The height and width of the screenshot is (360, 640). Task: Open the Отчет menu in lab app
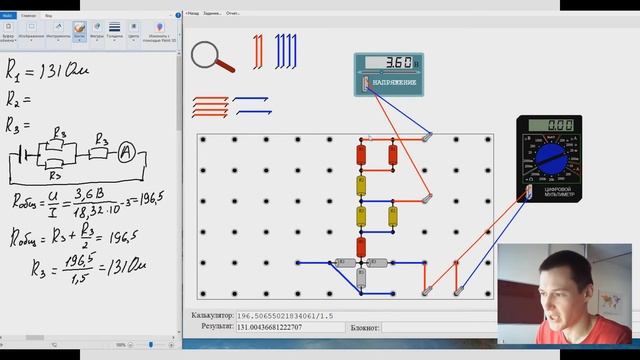coord(233,13)
